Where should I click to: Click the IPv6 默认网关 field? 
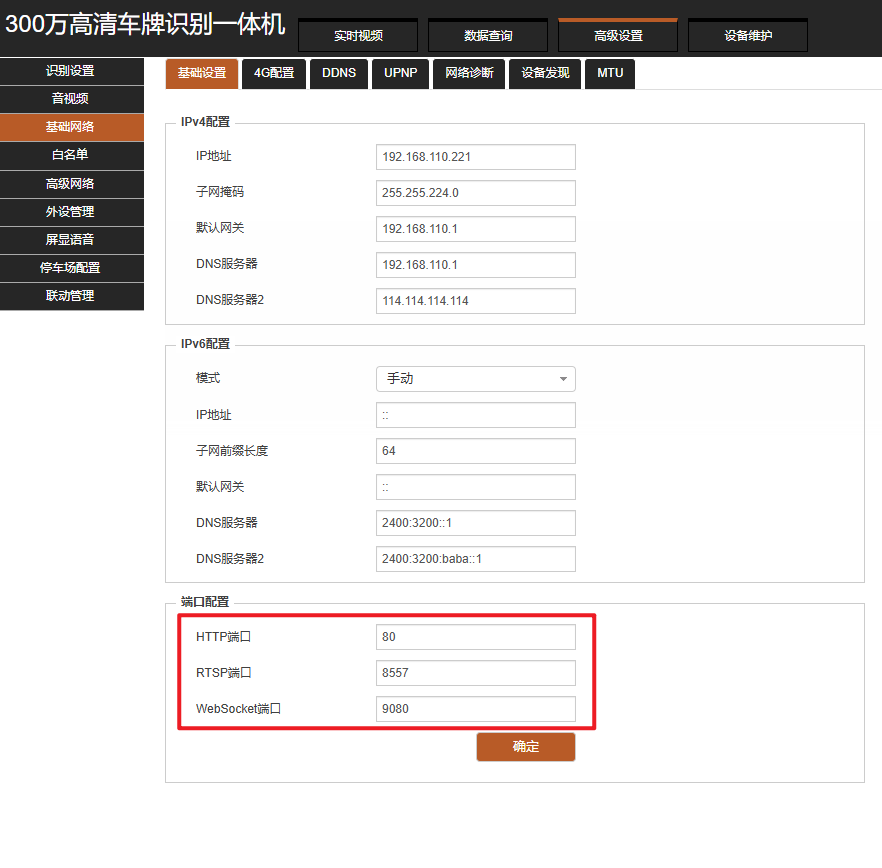[x=476, y=487]
